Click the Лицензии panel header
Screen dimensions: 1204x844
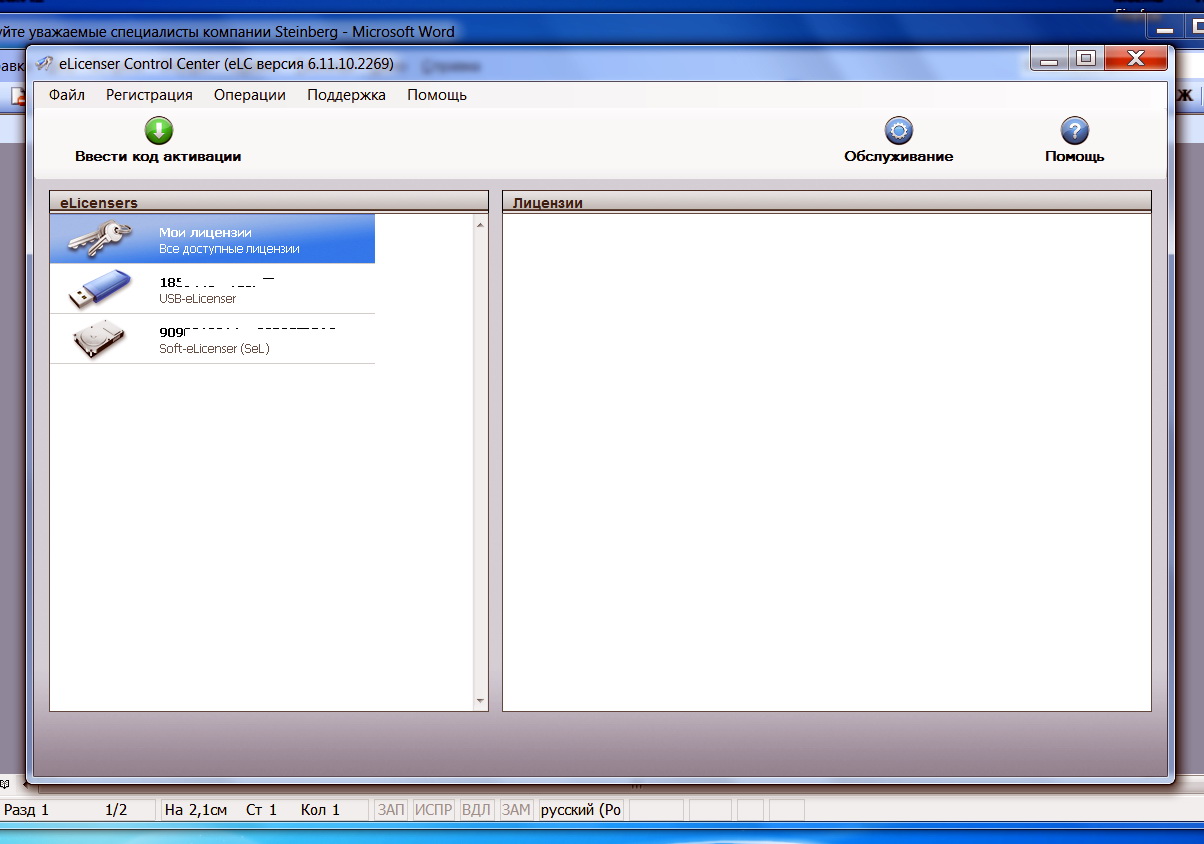826,202
